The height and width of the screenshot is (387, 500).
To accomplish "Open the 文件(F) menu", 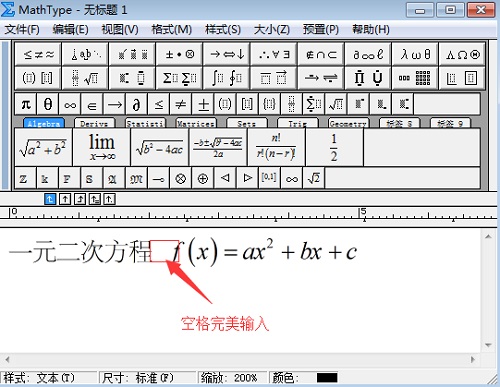I will pyautogui.click(x=22, y=30).
